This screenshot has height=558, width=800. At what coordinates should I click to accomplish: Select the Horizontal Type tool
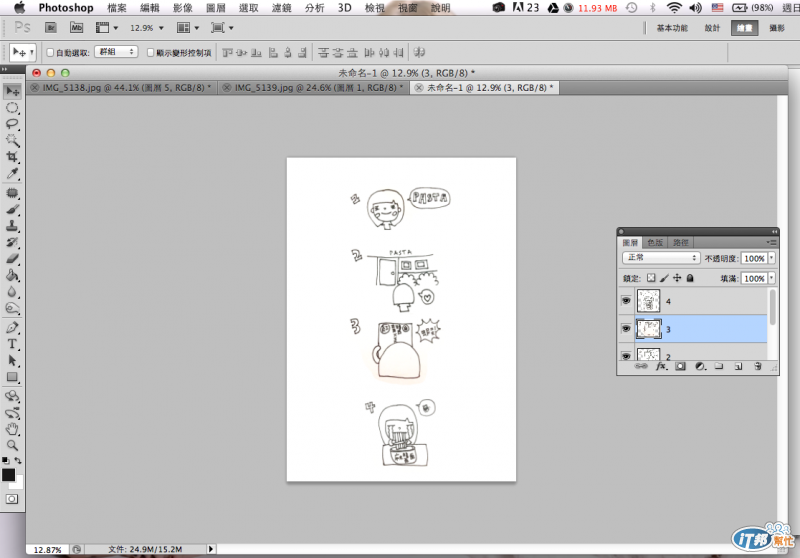pos(13,344)
